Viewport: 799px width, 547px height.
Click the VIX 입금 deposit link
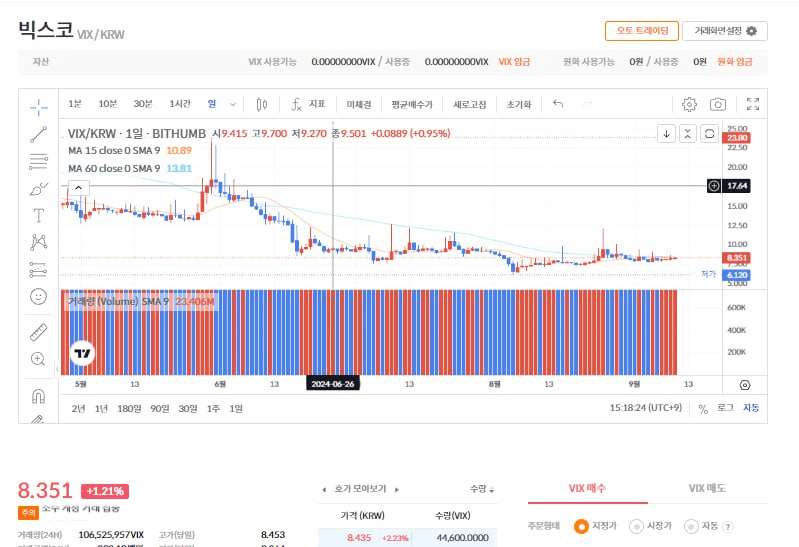[x=514, y=62]
